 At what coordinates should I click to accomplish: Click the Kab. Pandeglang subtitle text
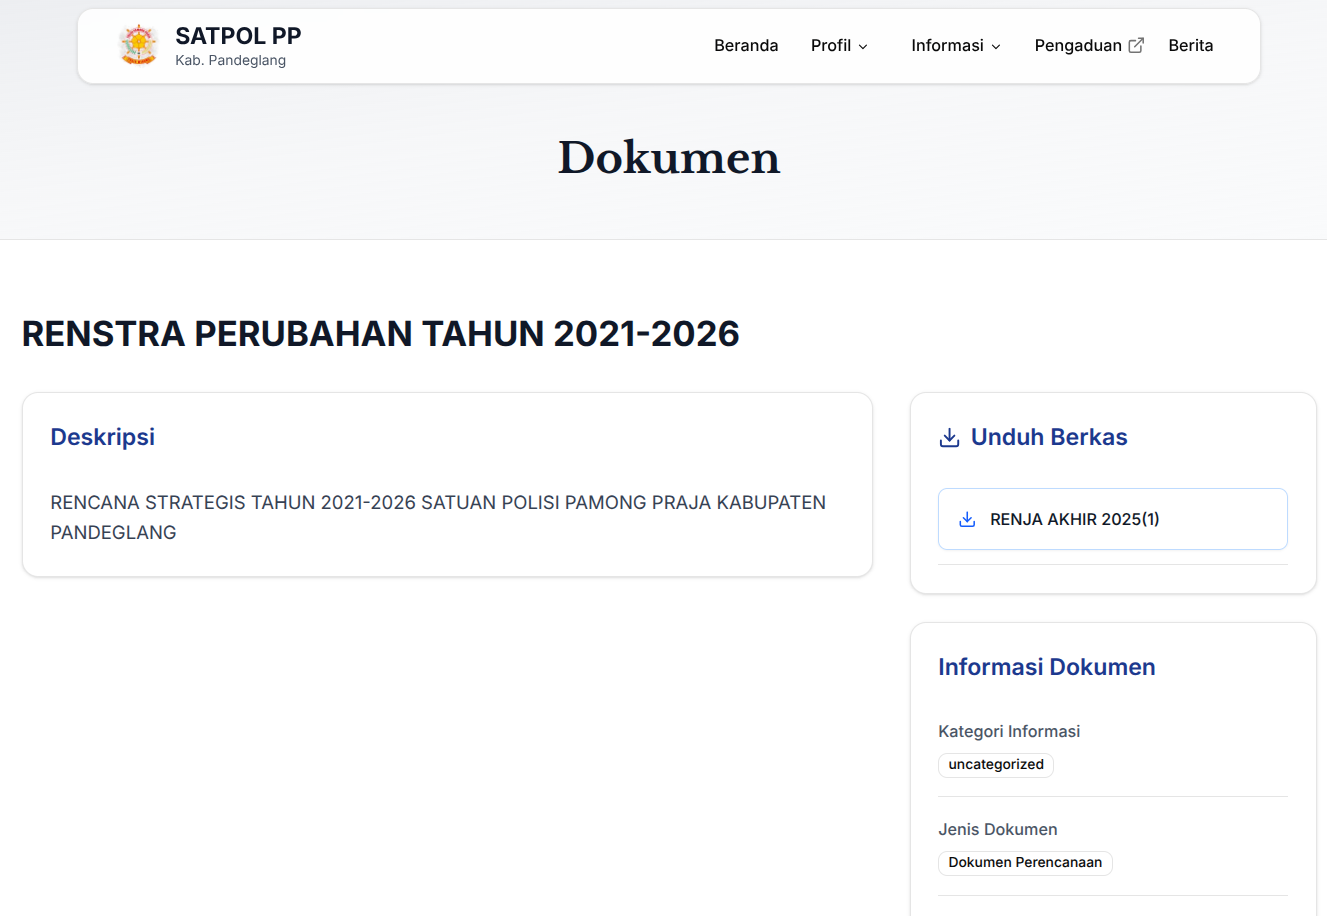(230, 61)
